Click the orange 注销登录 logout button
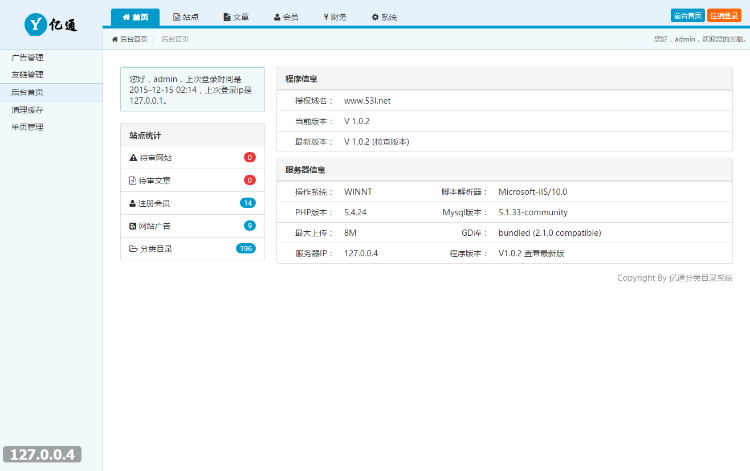The image size is (750, 471). tap(724, 16)
